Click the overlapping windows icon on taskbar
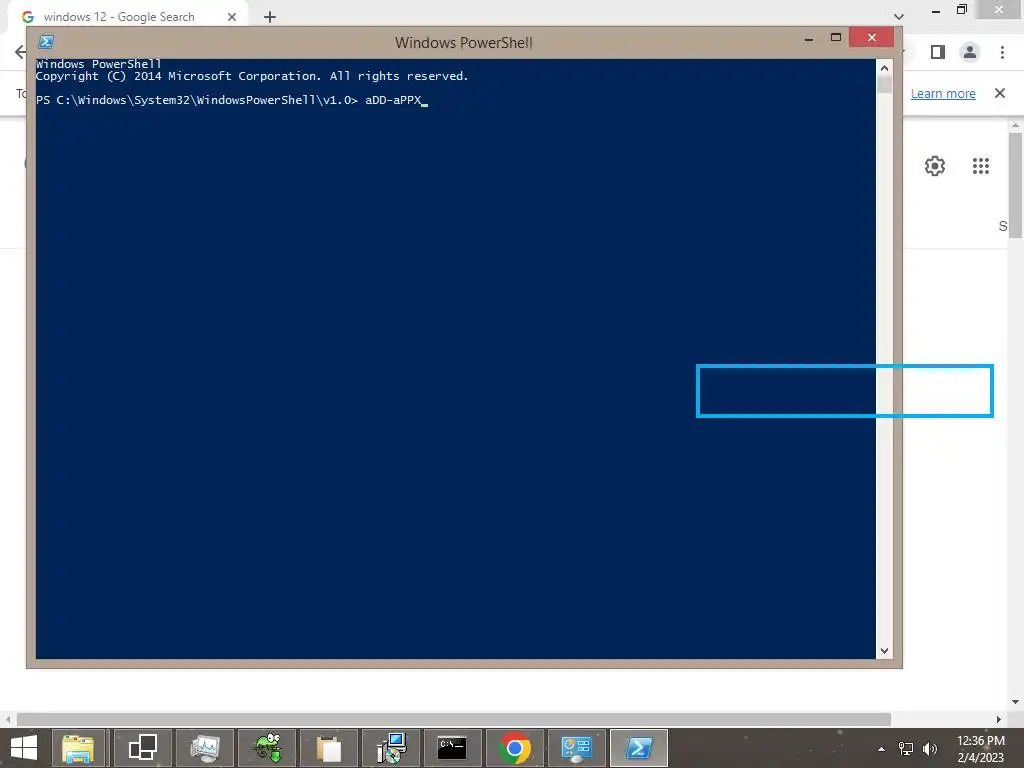 tap(142, 748)
